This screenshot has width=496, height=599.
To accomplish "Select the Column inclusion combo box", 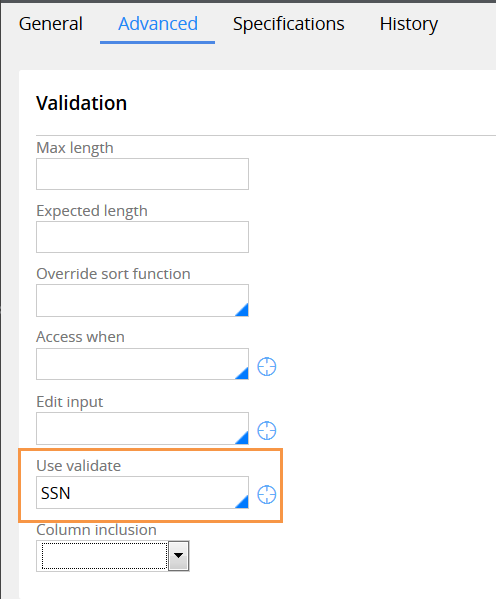I will (x=113, y=556).
